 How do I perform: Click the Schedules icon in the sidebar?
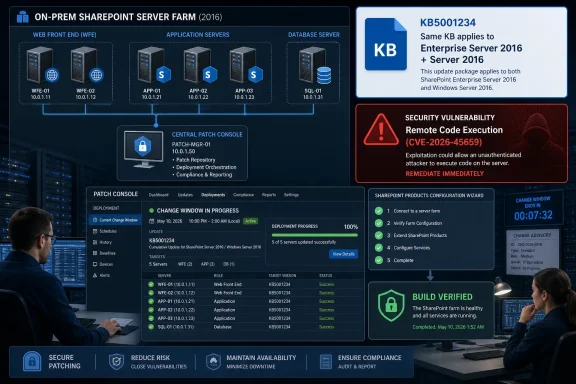click(x=95, y=231)
